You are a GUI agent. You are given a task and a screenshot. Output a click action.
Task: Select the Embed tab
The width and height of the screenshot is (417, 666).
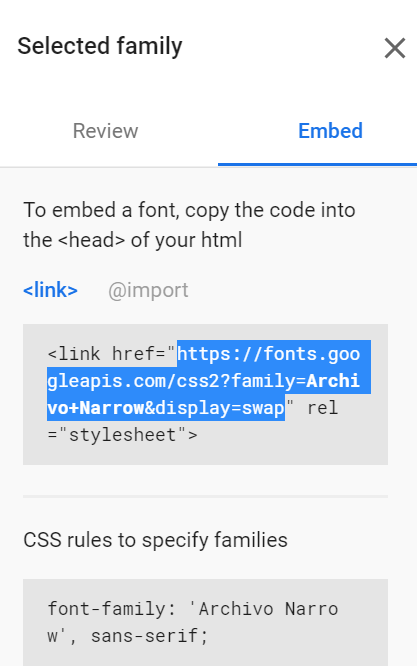pos(330,131)
